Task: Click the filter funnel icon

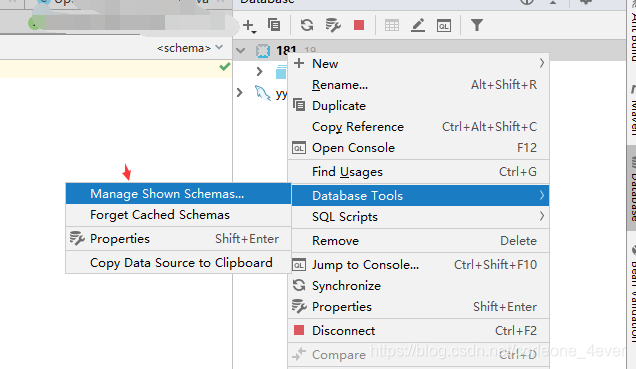Action: click(x=477, y=25)
